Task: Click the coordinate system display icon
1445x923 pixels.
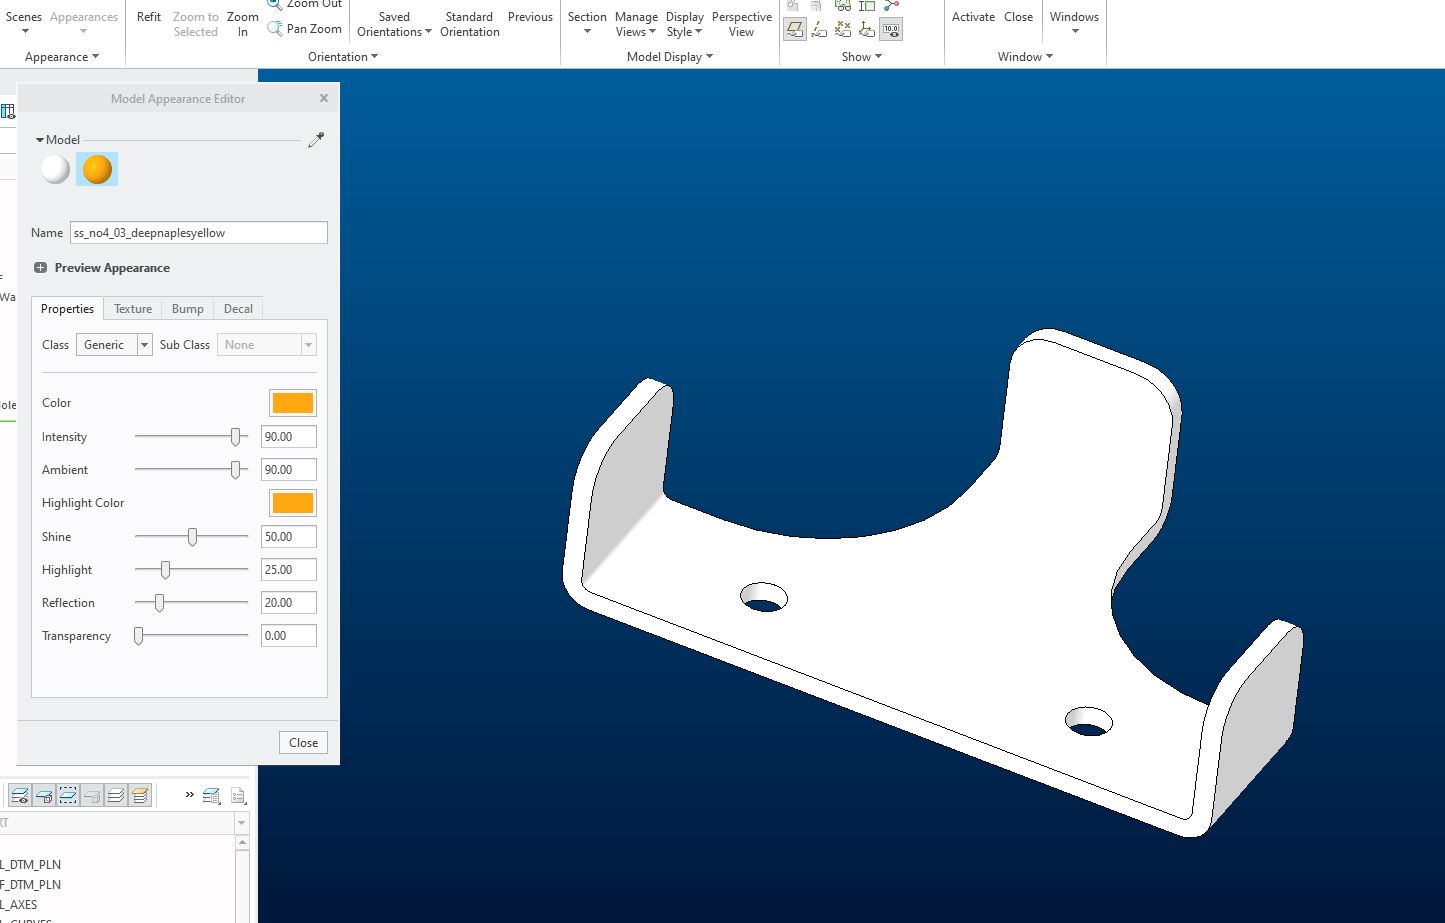Action: tap(867, 28)
